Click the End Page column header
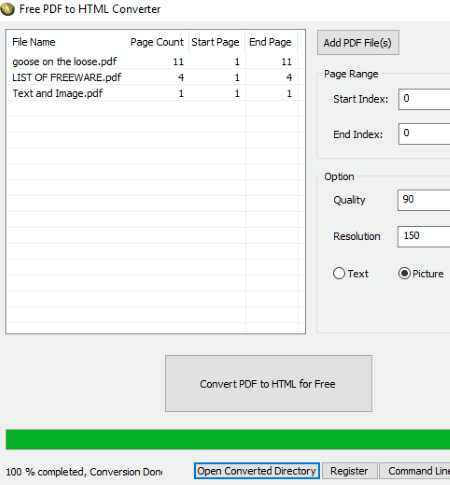The image size is (450, 485). (x=271, y=42)
